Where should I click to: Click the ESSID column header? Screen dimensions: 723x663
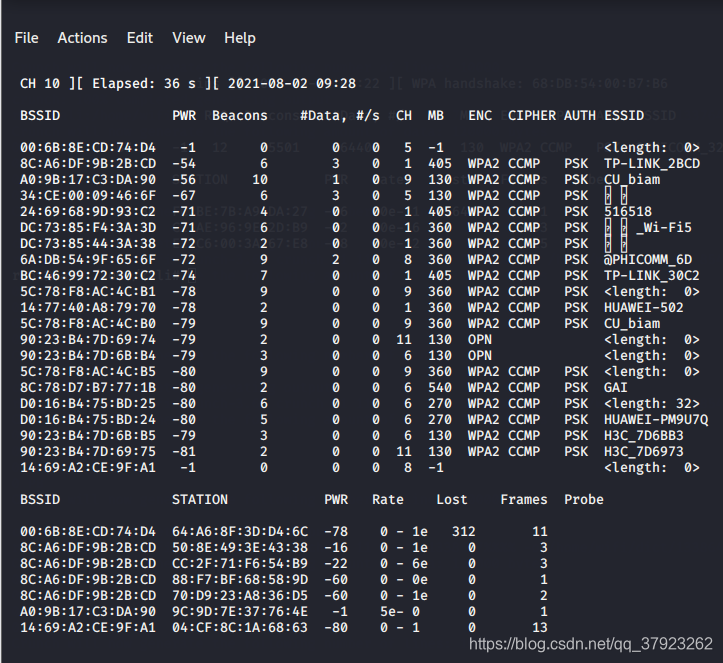tap(624, 115)
